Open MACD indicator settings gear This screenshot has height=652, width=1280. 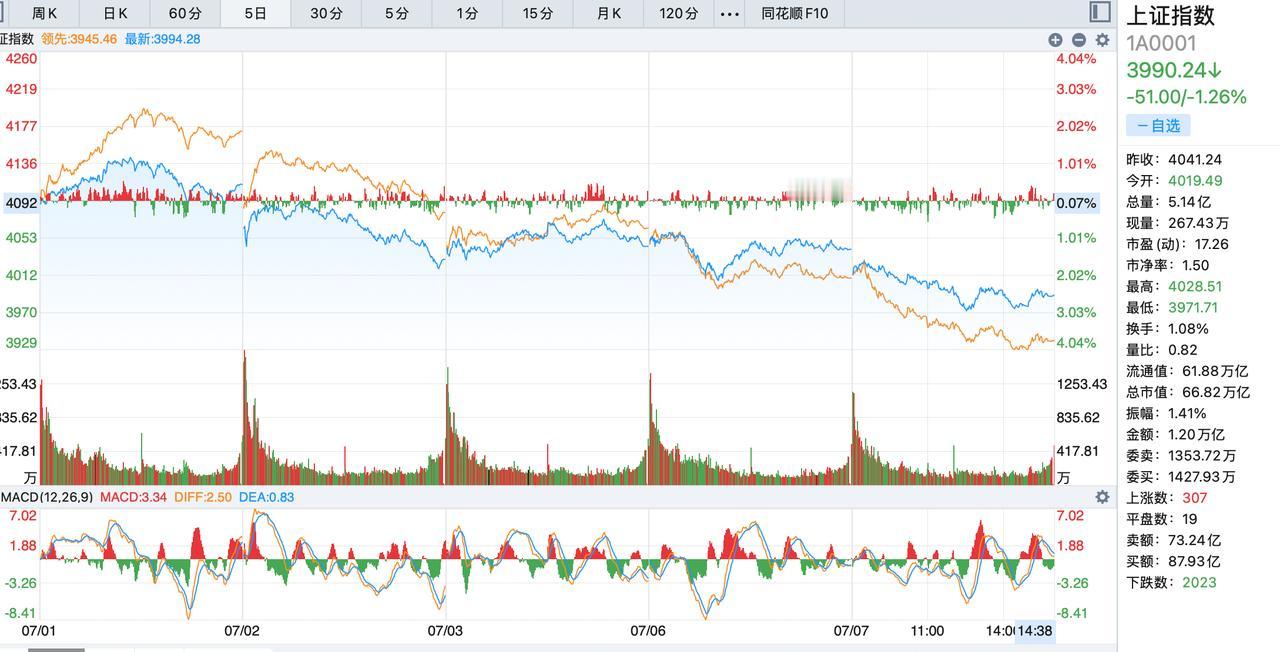[x=1102, y=497]
